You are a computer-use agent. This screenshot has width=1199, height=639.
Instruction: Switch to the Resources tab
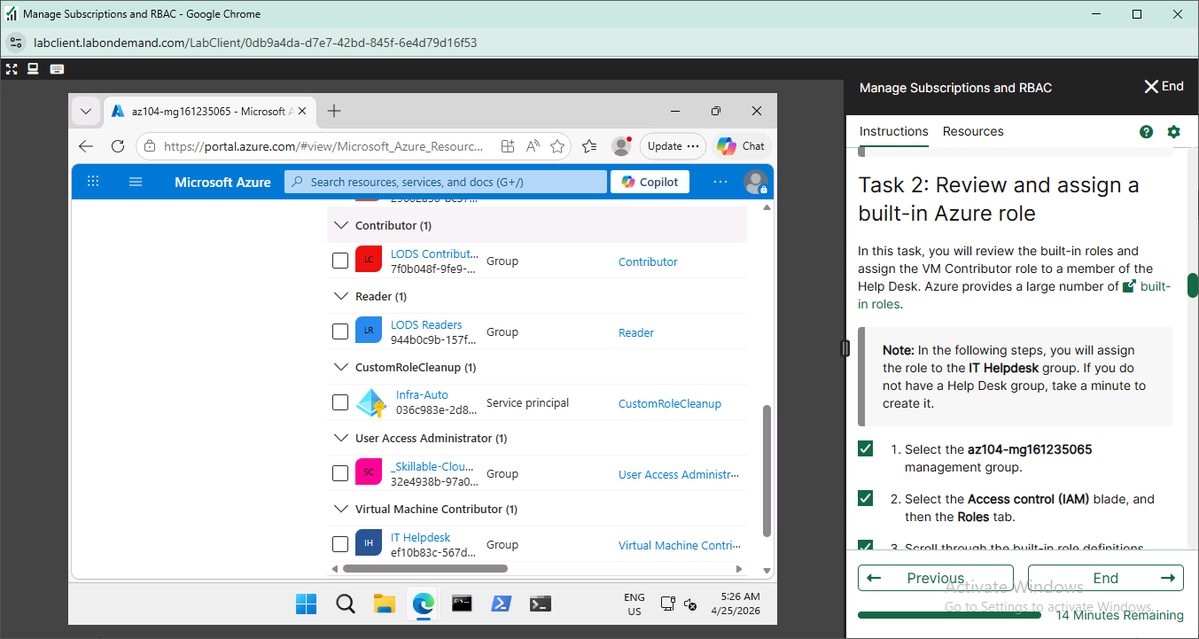pos(973,131)
